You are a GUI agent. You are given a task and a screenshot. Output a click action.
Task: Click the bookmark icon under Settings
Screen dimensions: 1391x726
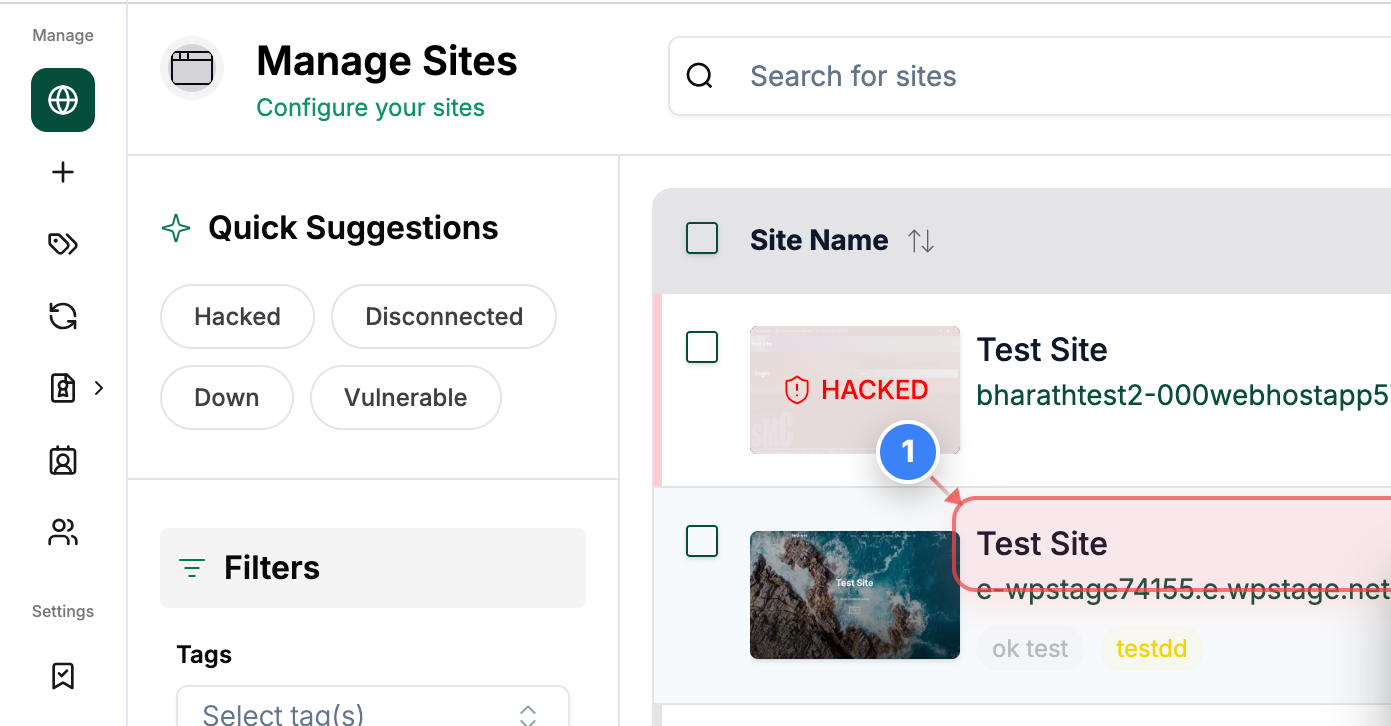point(62,676)
